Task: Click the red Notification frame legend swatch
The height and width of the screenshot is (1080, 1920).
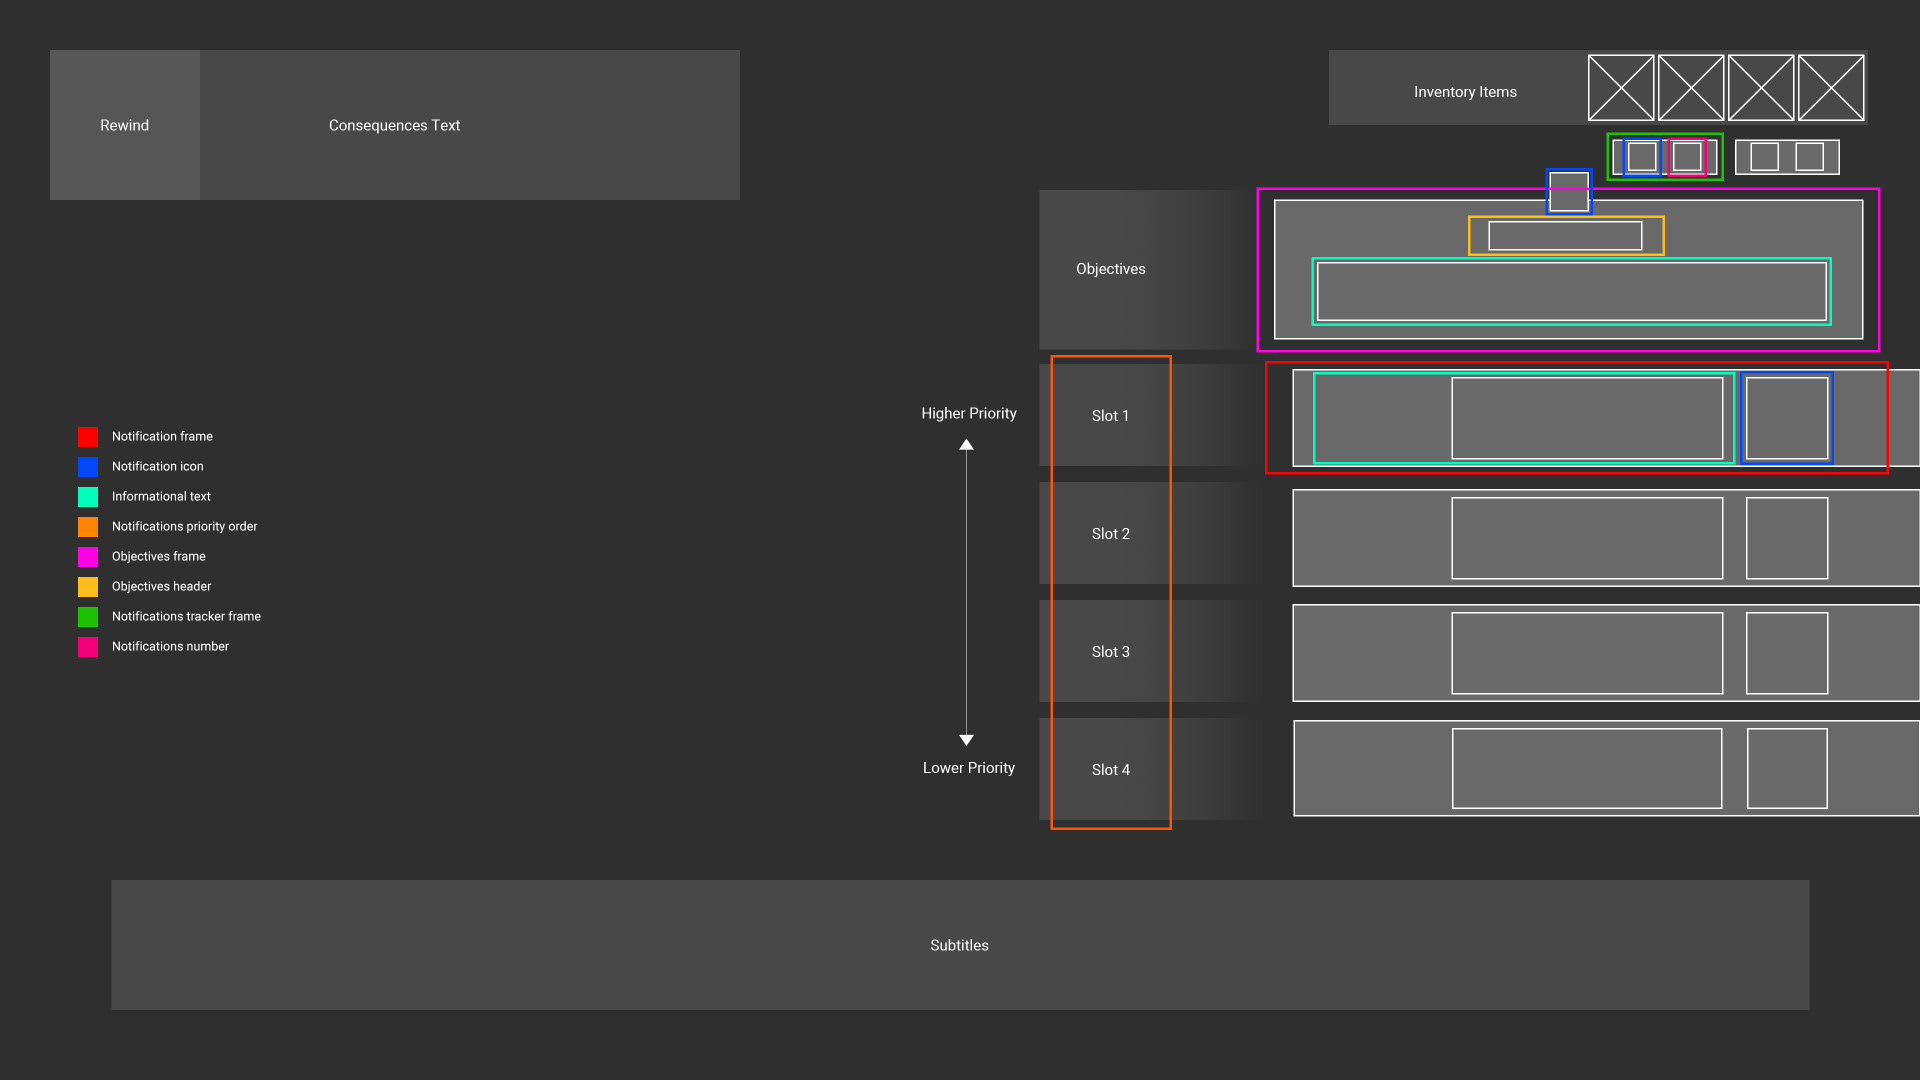Action: (88, 437)
